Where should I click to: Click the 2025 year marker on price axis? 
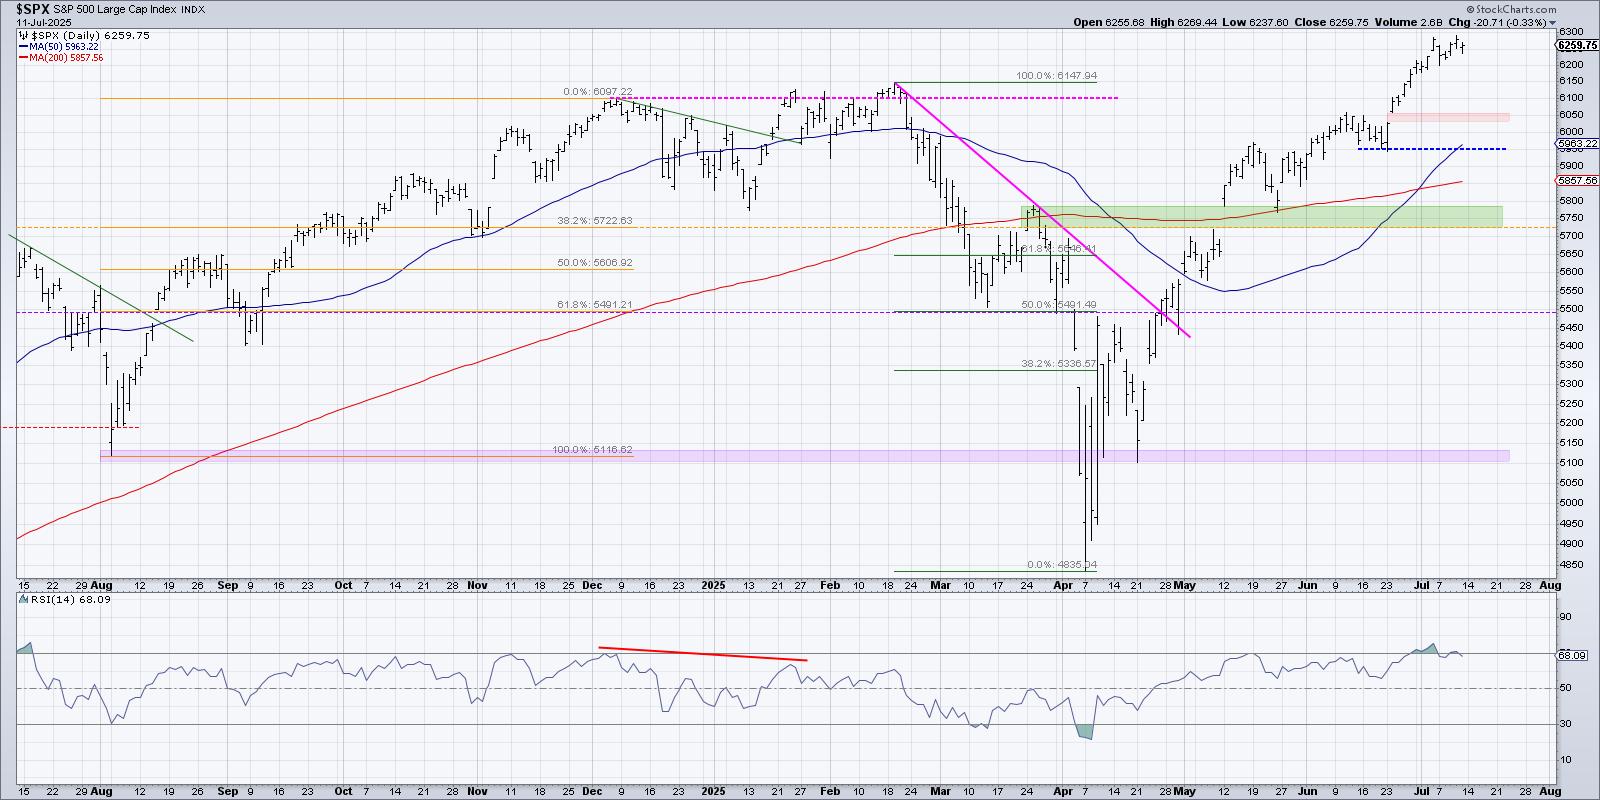point(710,585)
